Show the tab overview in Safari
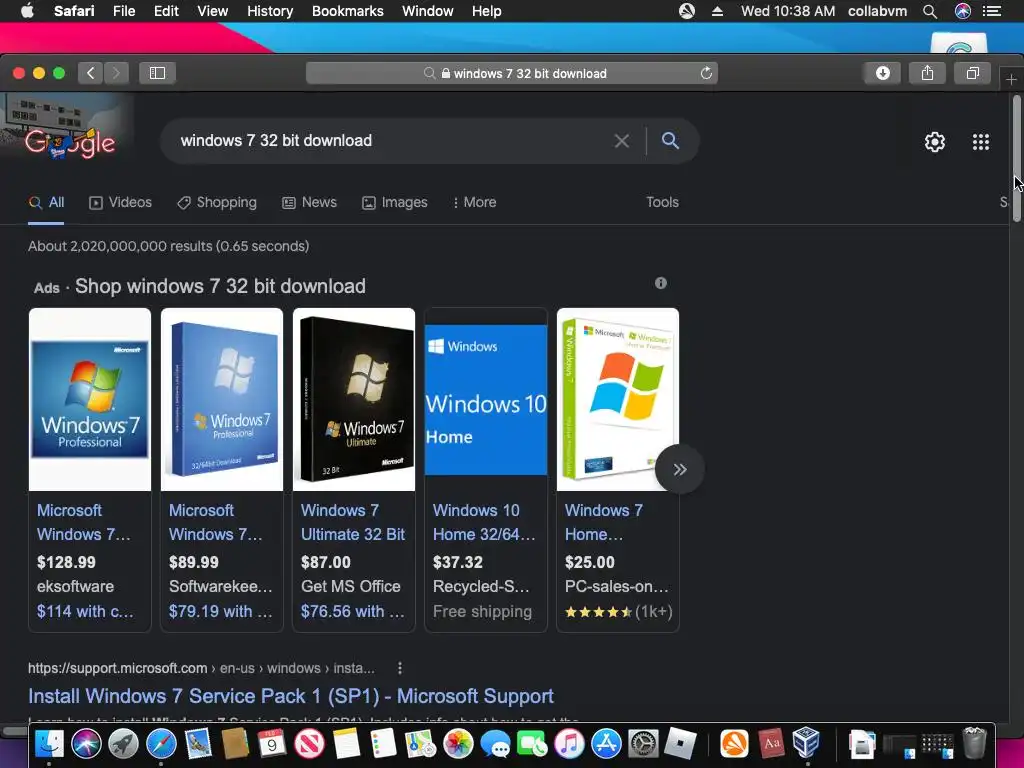 (972, 73)
